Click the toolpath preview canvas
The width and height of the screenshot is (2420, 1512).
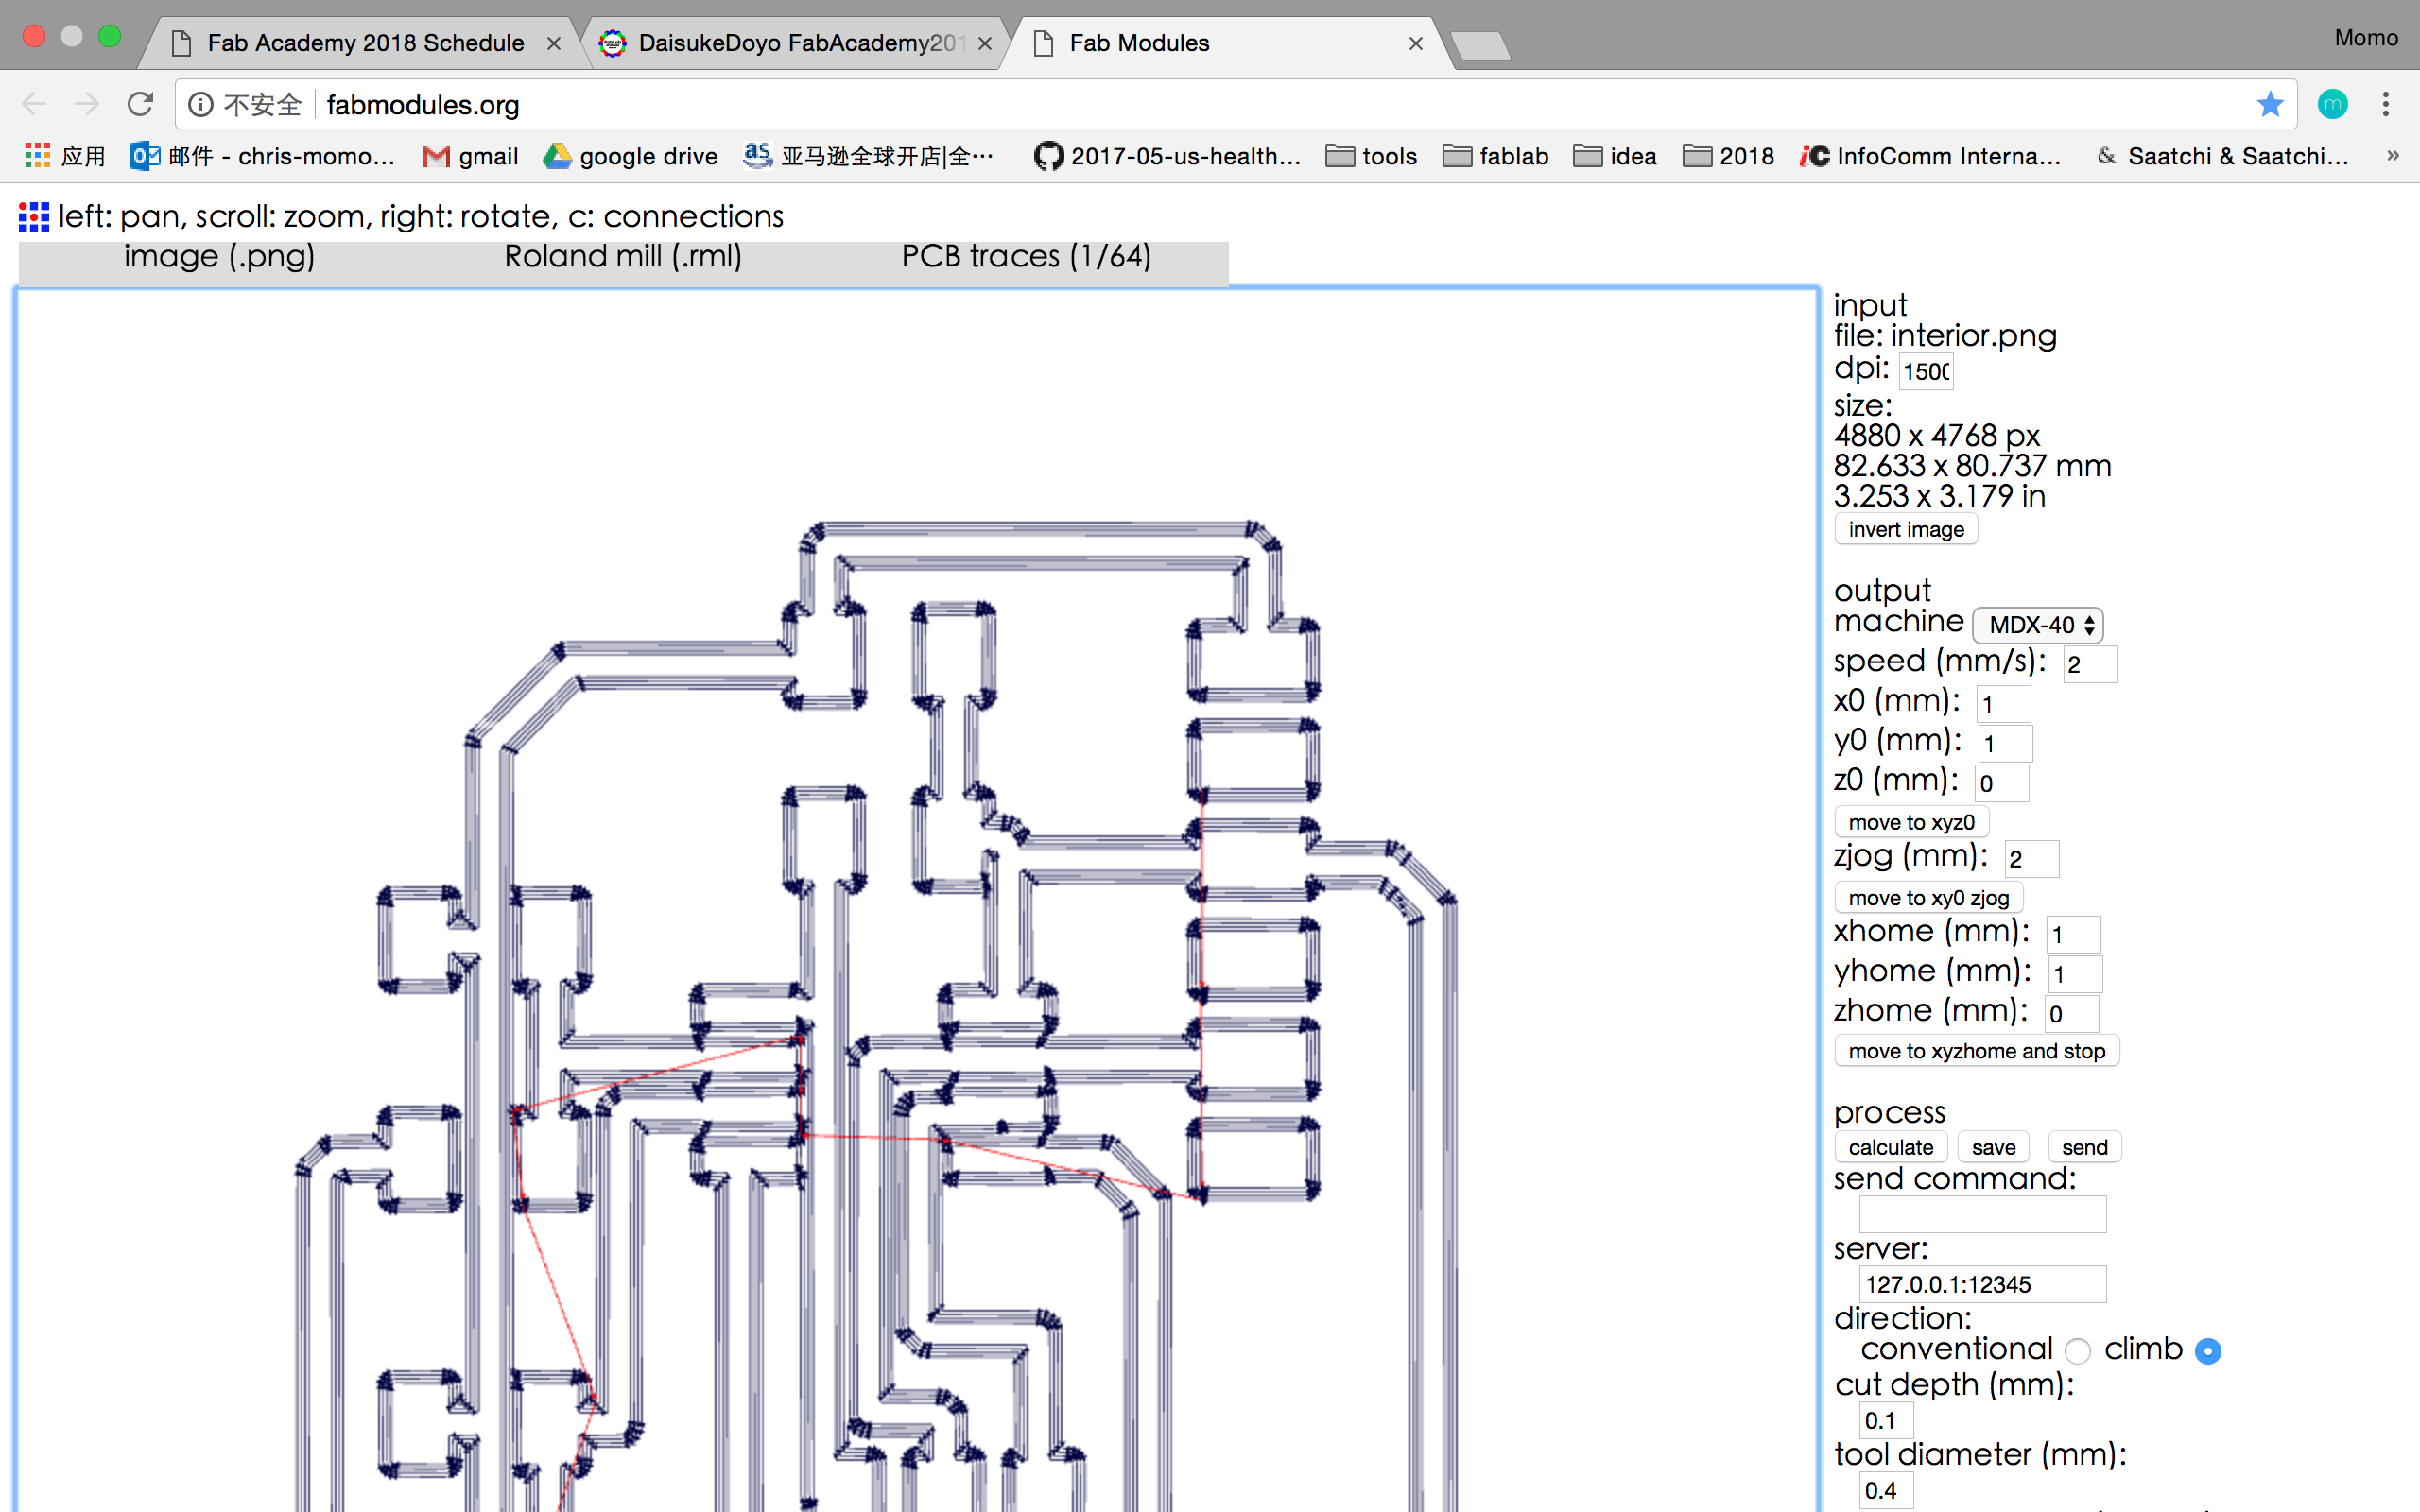(x=916, y=900)
